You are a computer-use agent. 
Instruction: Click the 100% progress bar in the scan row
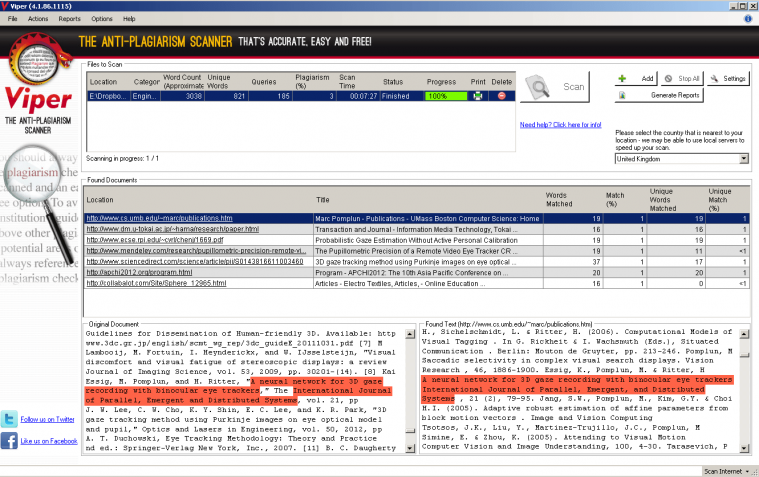coord(446,96)
